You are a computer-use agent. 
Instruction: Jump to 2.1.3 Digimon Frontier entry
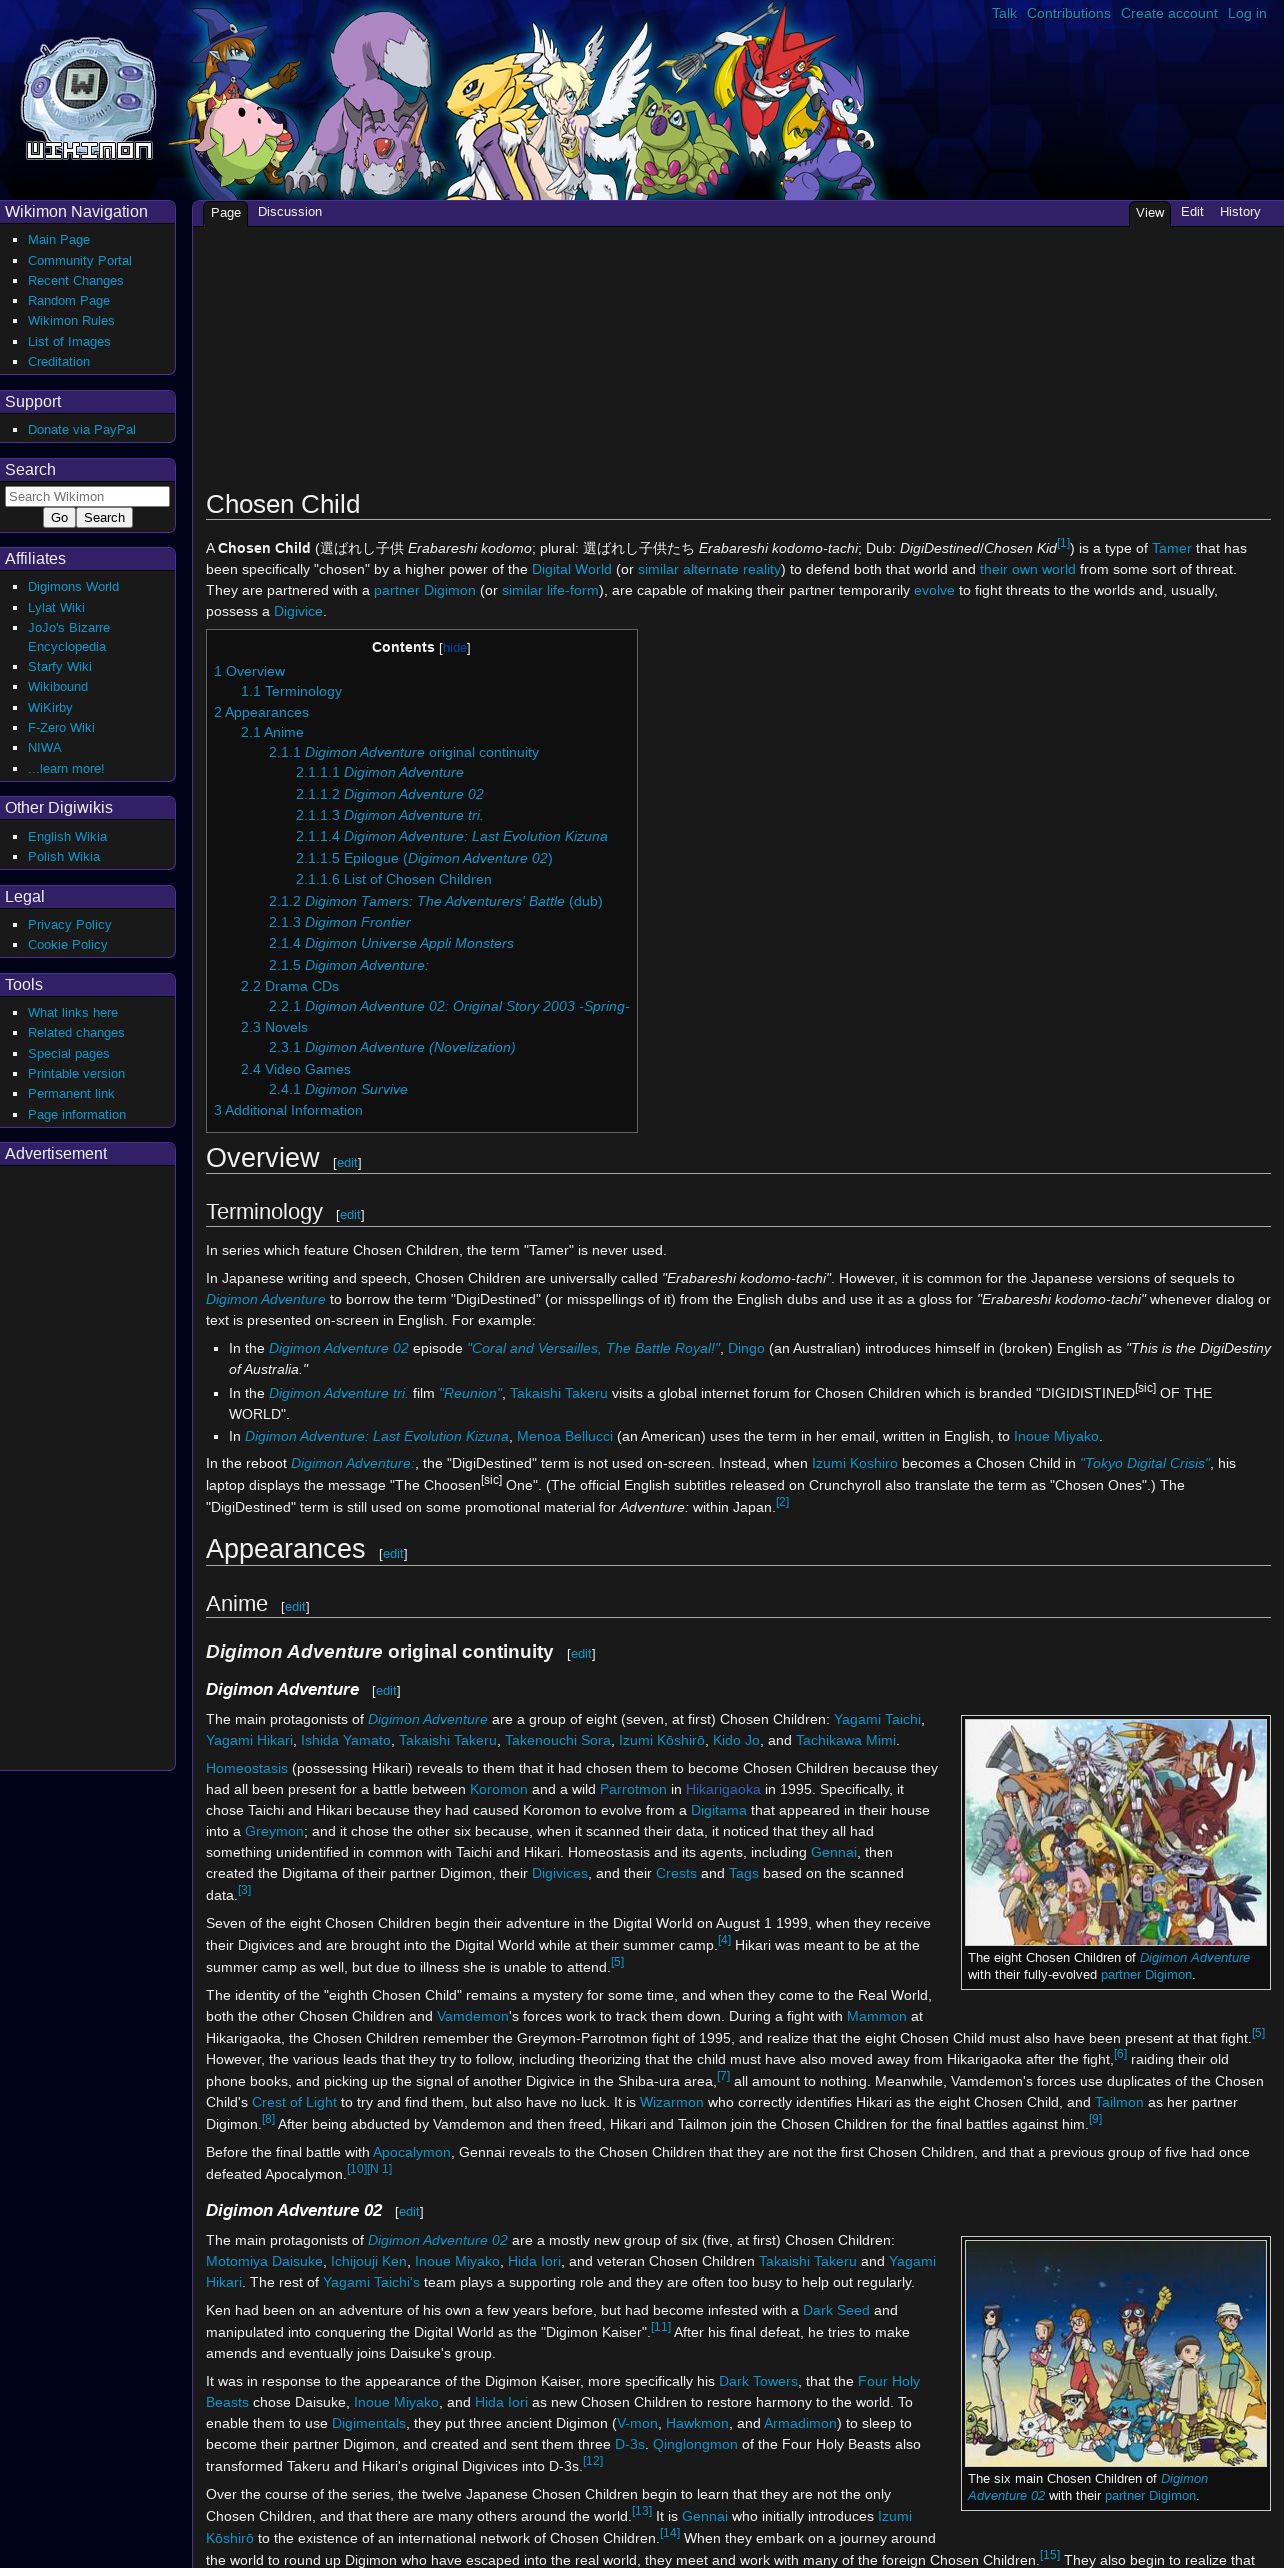pos(340,922)
